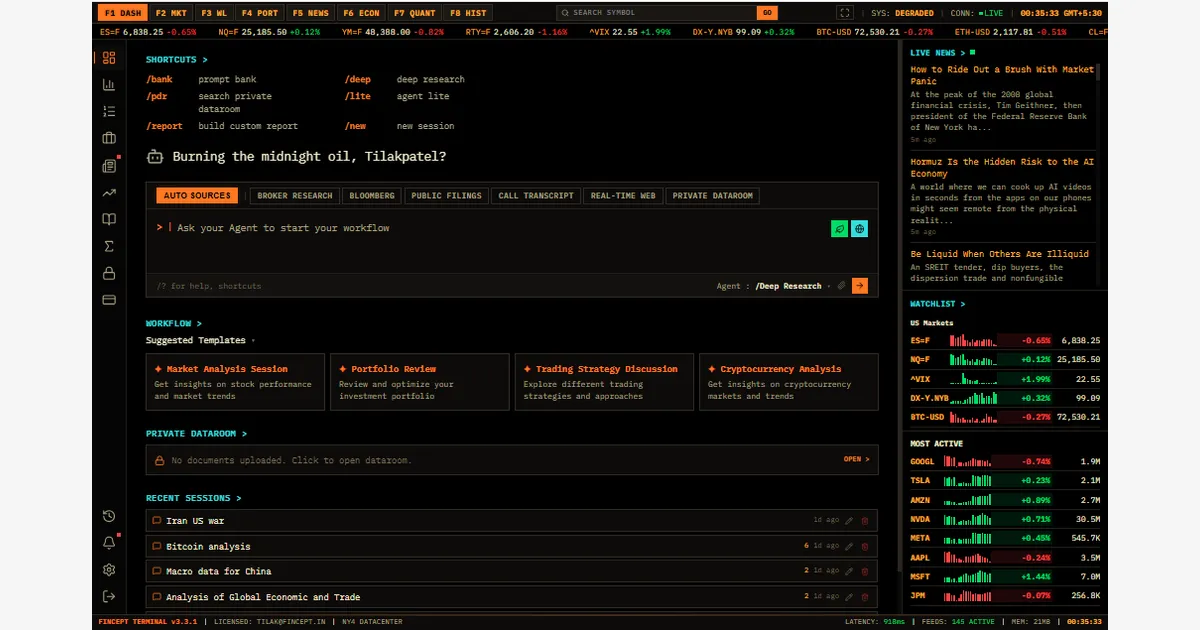Open the notifications bell icon
Screen dimensions: 1200x630
[x=109, y=543]
